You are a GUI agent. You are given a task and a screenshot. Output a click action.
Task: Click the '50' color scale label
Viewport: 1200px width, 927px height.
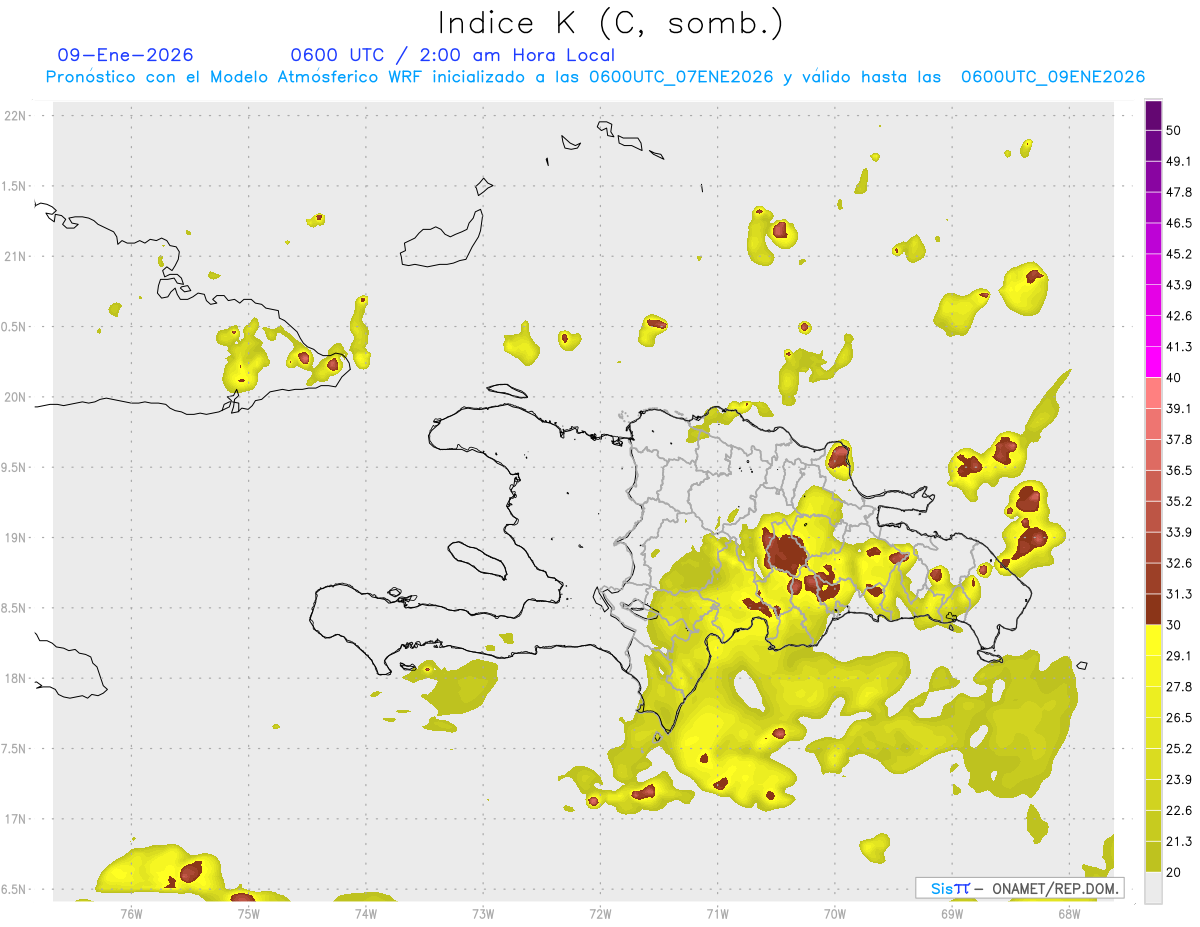click(1174, 130)
